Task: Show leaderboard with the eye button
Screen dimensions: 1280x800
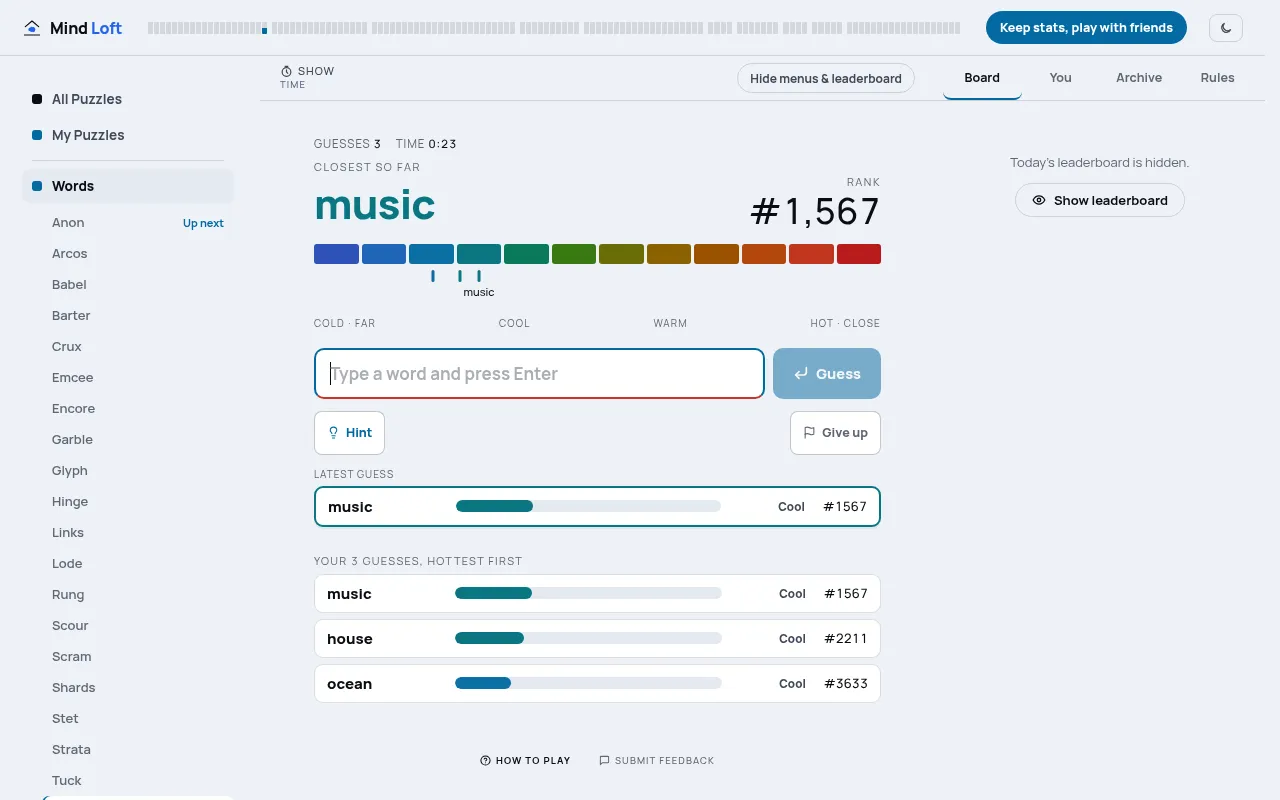Action: tap(1100, 200)
